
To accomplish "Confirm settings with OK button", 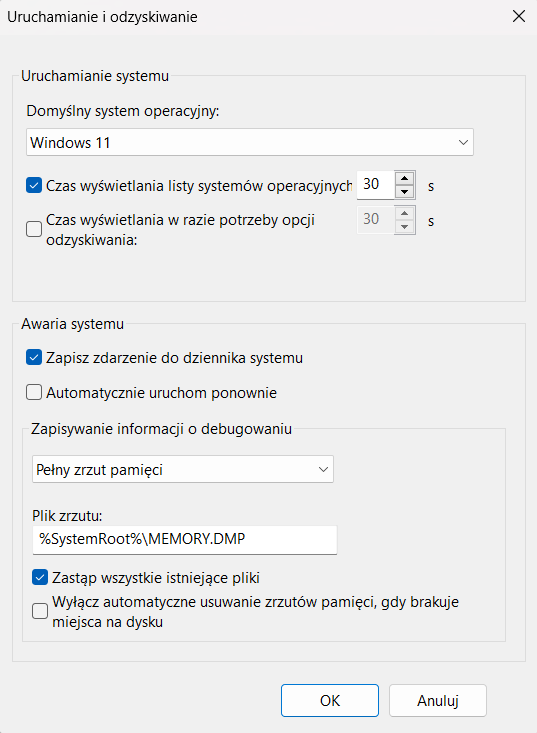I will [x=330, y=700].
